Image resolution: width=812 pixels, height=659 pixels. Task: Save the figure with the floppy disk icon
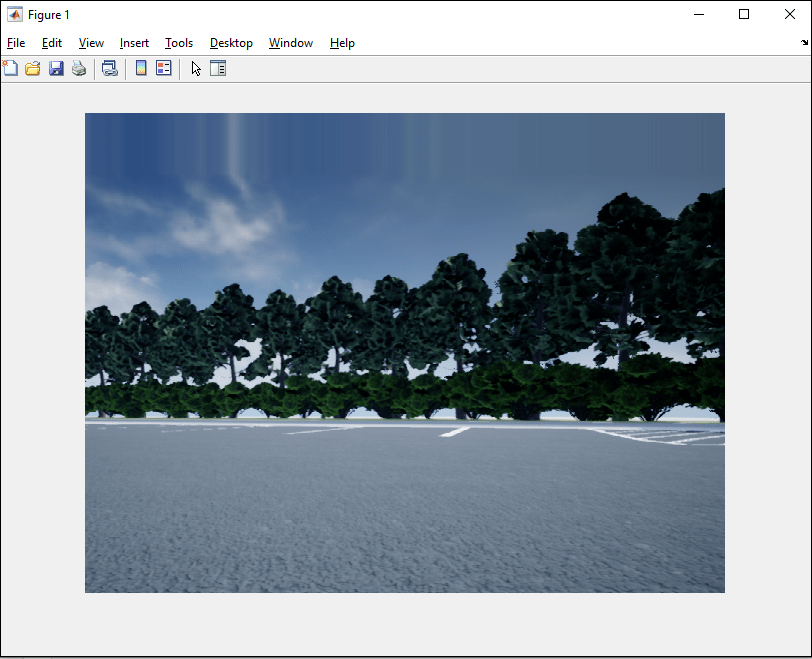click(56, 69)
